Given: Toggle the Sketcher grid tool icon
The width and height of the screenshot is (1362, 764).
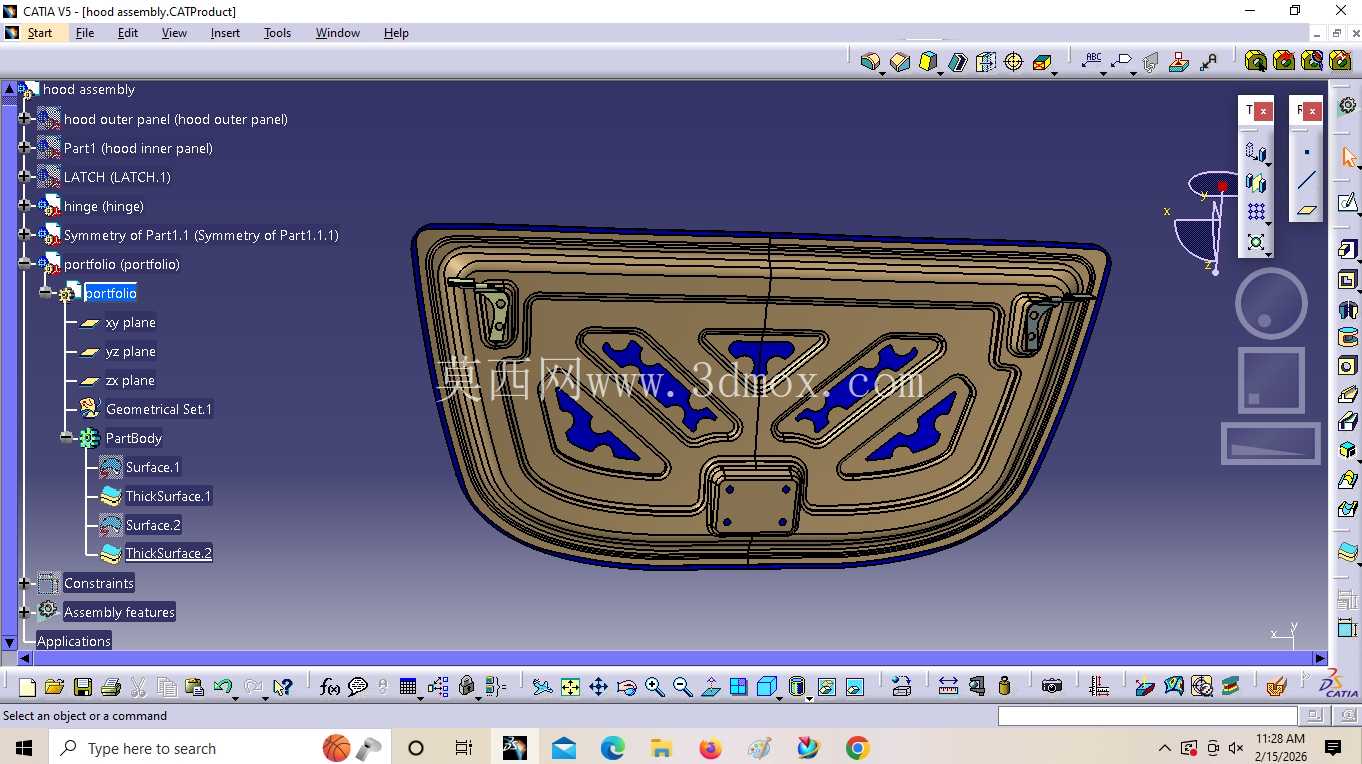Looking at the screenshot, I should tap(1256, 212).
